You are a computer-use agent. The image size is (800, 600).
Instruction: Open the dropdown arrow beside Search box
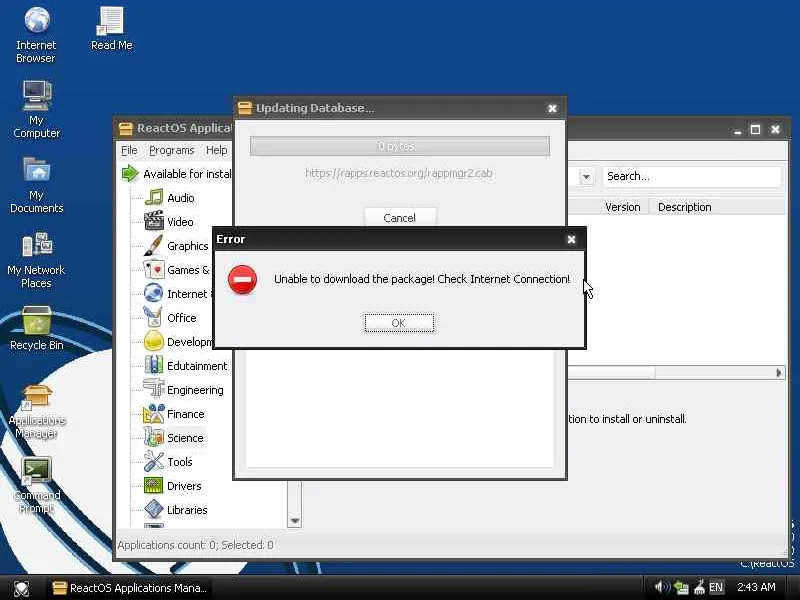(x=586, y=177)
